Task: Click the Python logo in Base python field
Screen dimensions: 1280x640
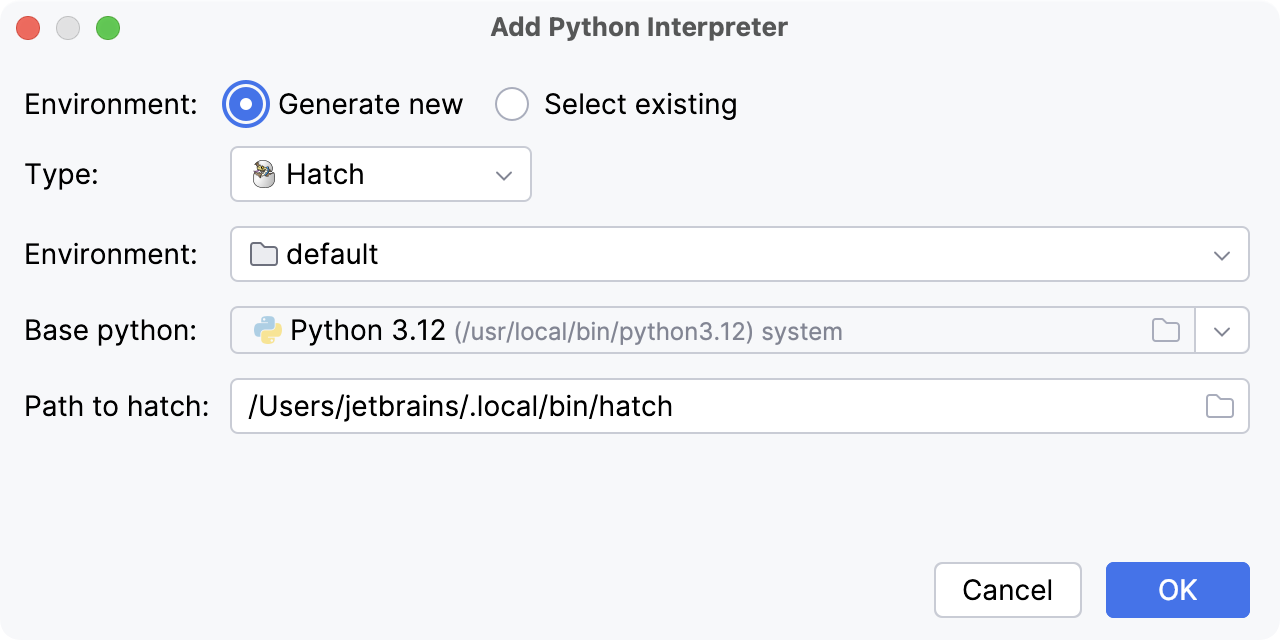Action: 268,330
